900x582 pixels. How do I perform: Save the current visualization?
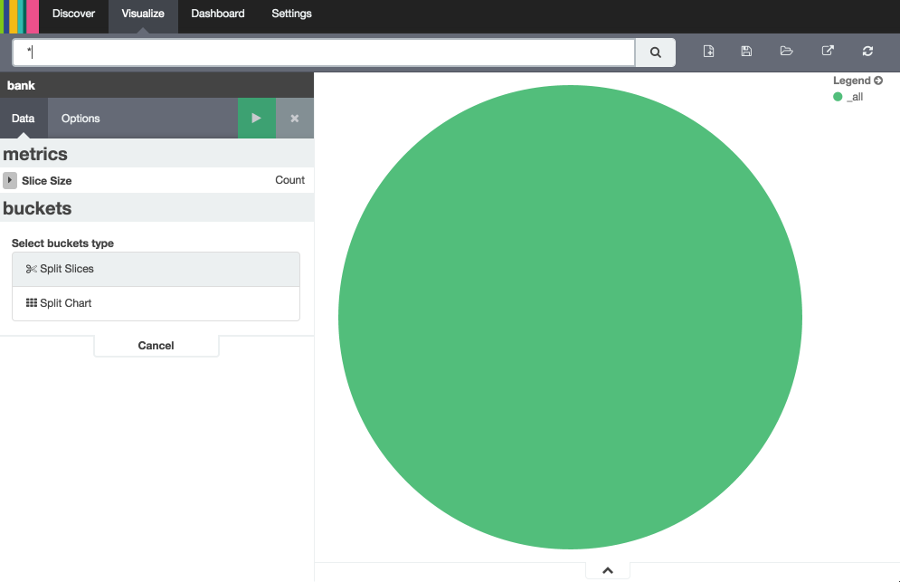pyautogui.click(x=746, y=50)
